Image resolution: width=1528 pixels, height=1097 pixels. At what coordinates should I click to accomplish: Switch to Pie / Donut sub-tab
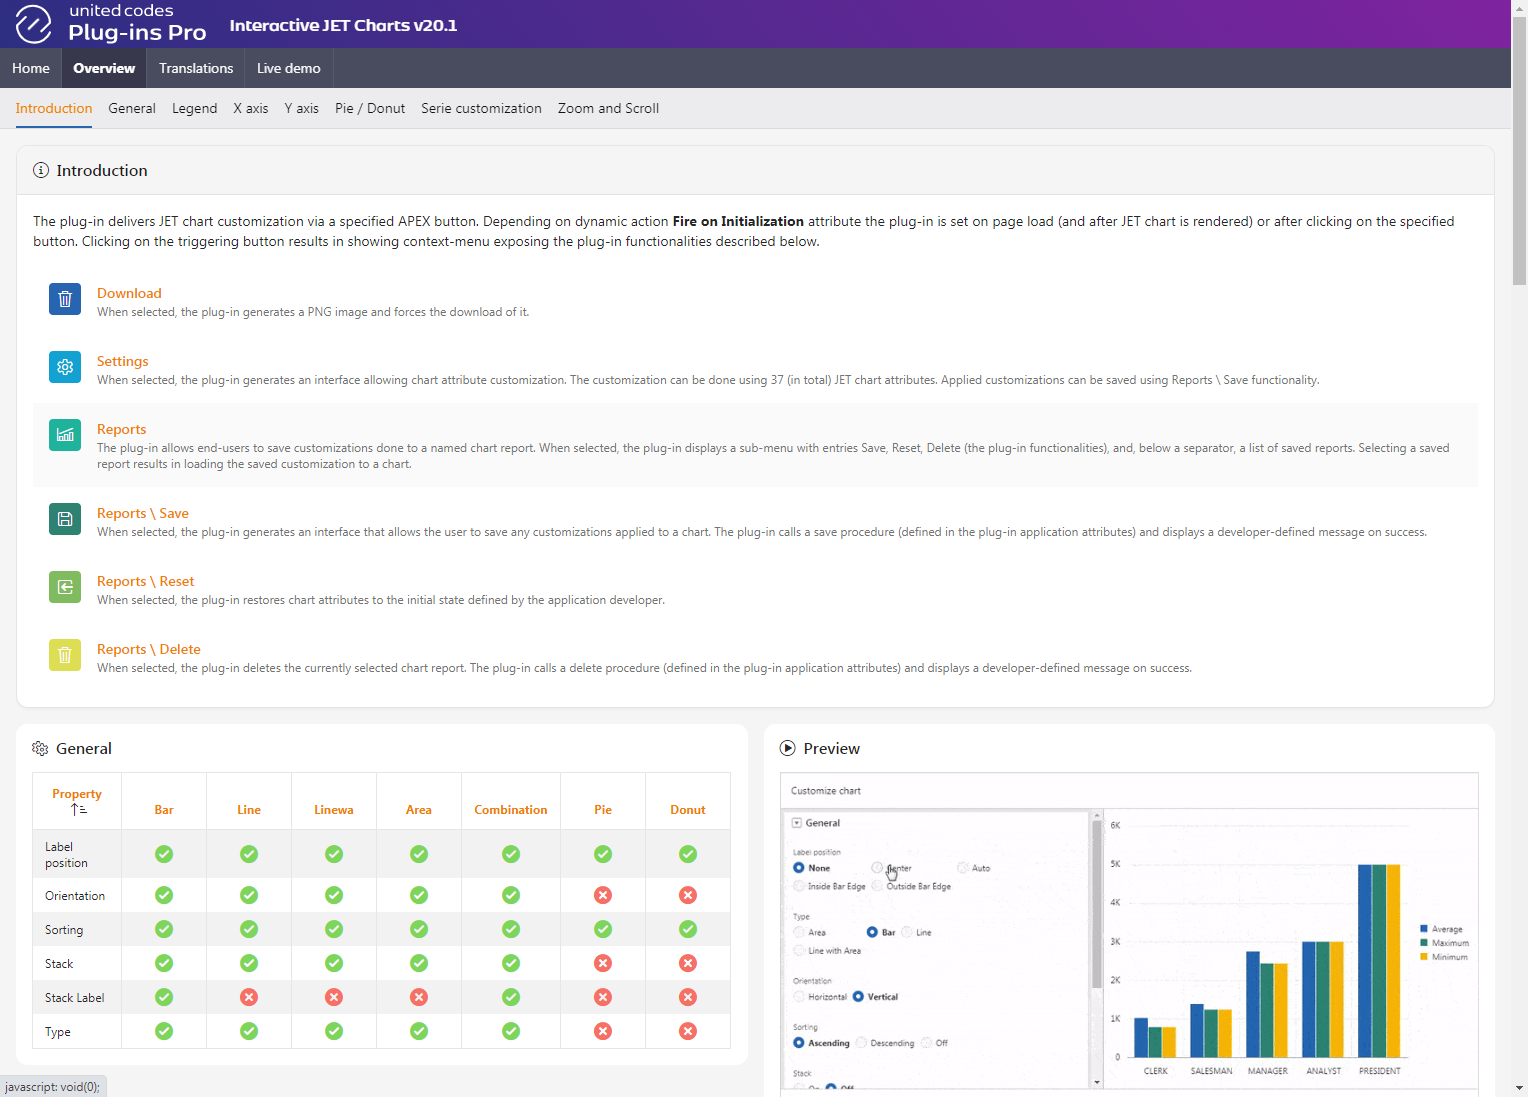[x=370, y=108]
